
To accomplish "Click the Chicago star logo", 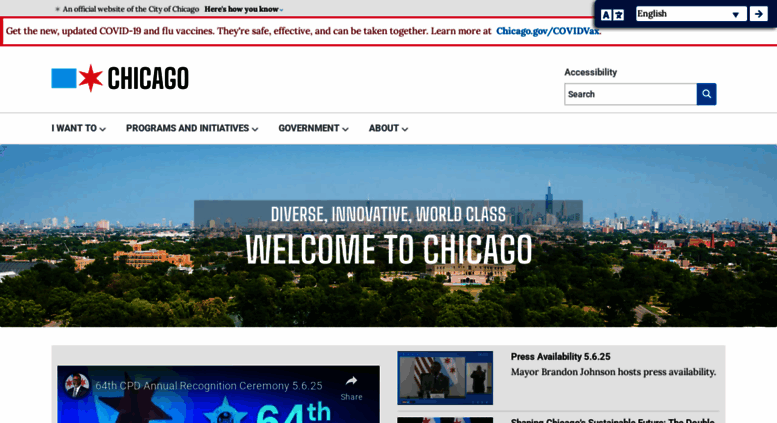I will (x=90, y=78).
